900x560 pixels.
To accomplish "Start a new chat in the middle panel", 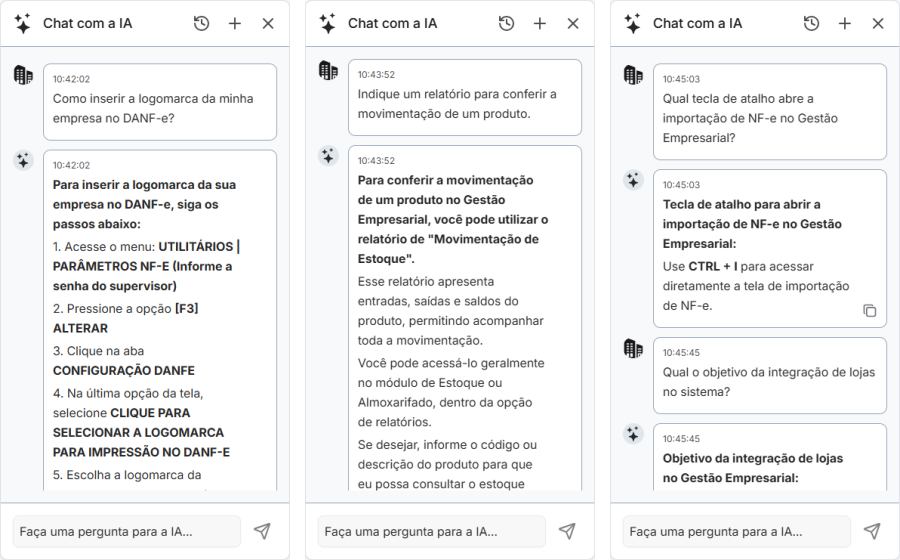I will (540, 24).
